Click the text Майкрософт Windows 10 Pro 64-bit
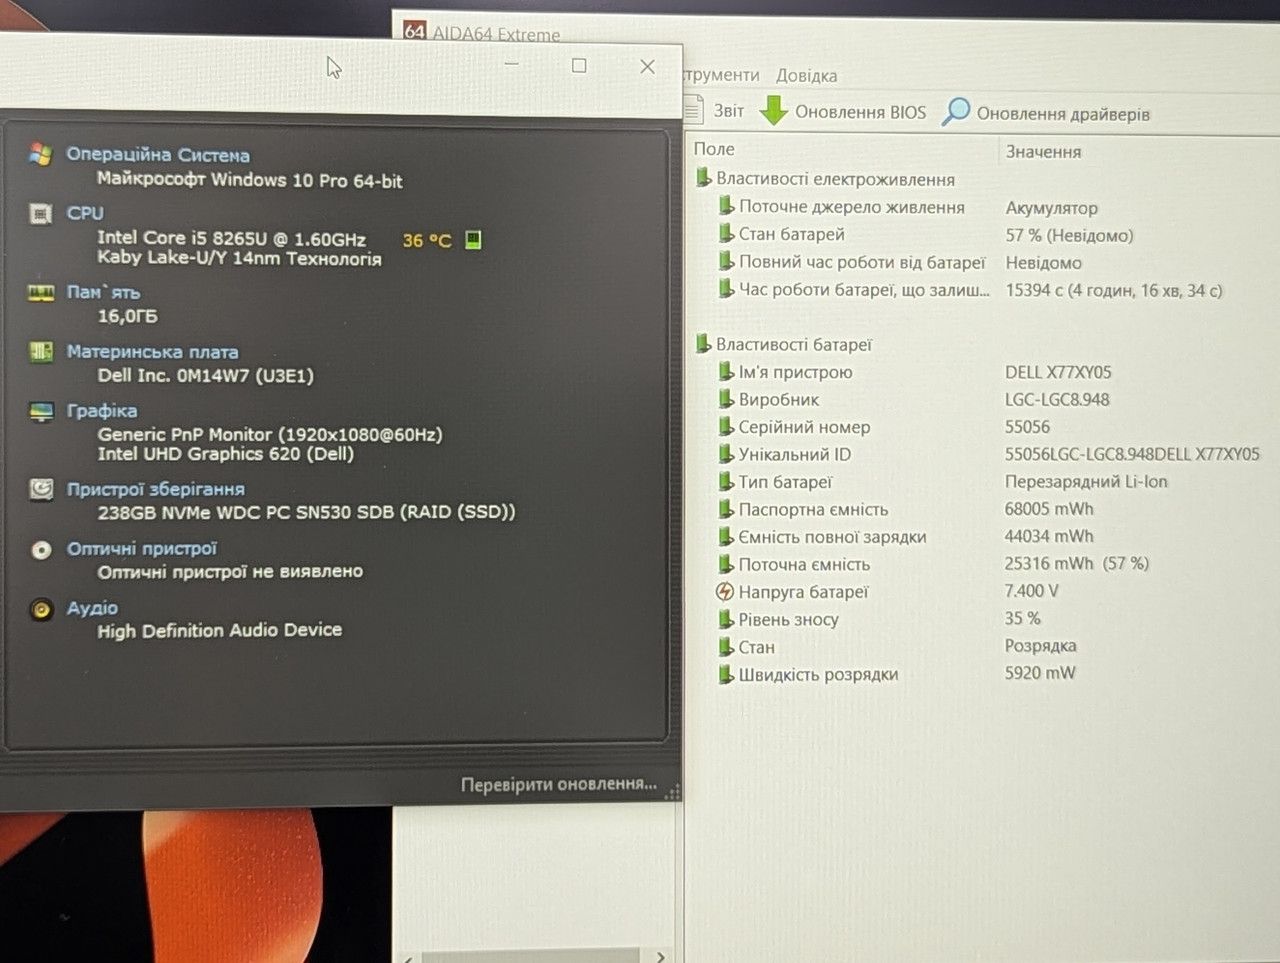This screenshot has width=1280, height=963. click(x=249, y=180)
